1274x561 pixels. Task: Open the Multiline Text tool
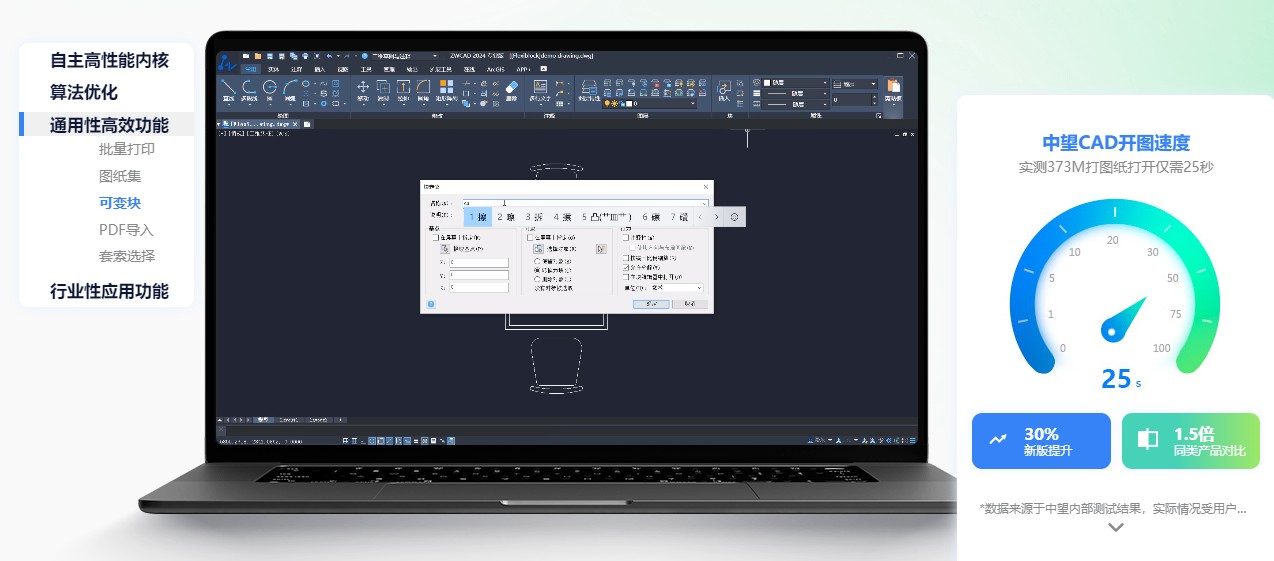coord(540,90)
